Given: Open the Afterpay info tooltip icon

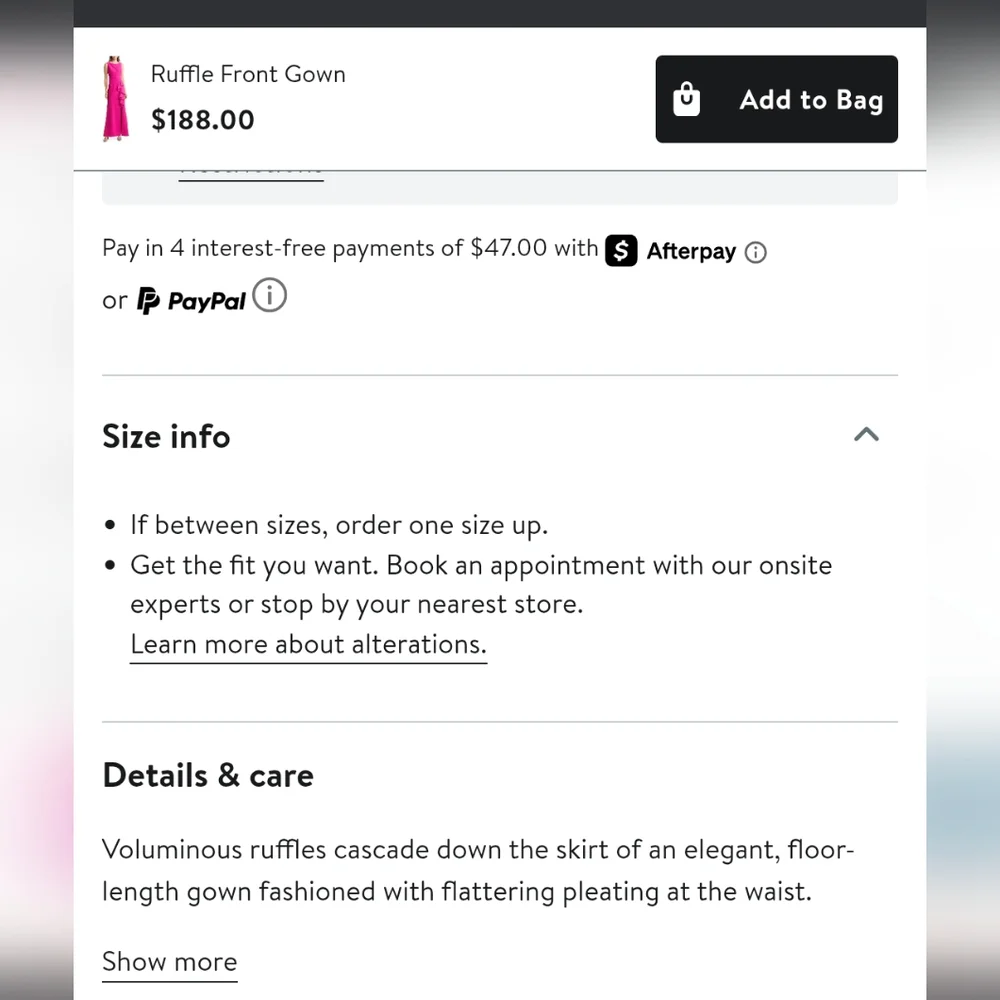Looking at the screenshot, I should pos(756,253).
